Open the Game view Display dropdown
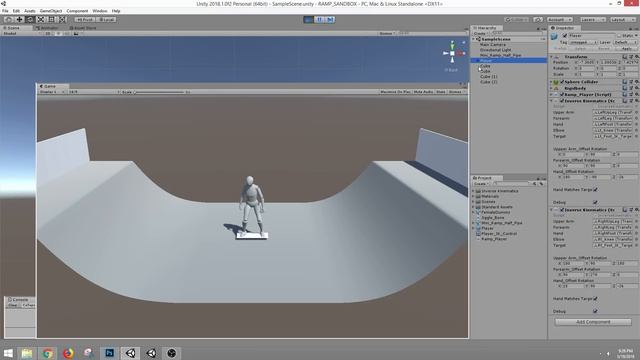Screen dimensions: 640x360 click(52, 92)
